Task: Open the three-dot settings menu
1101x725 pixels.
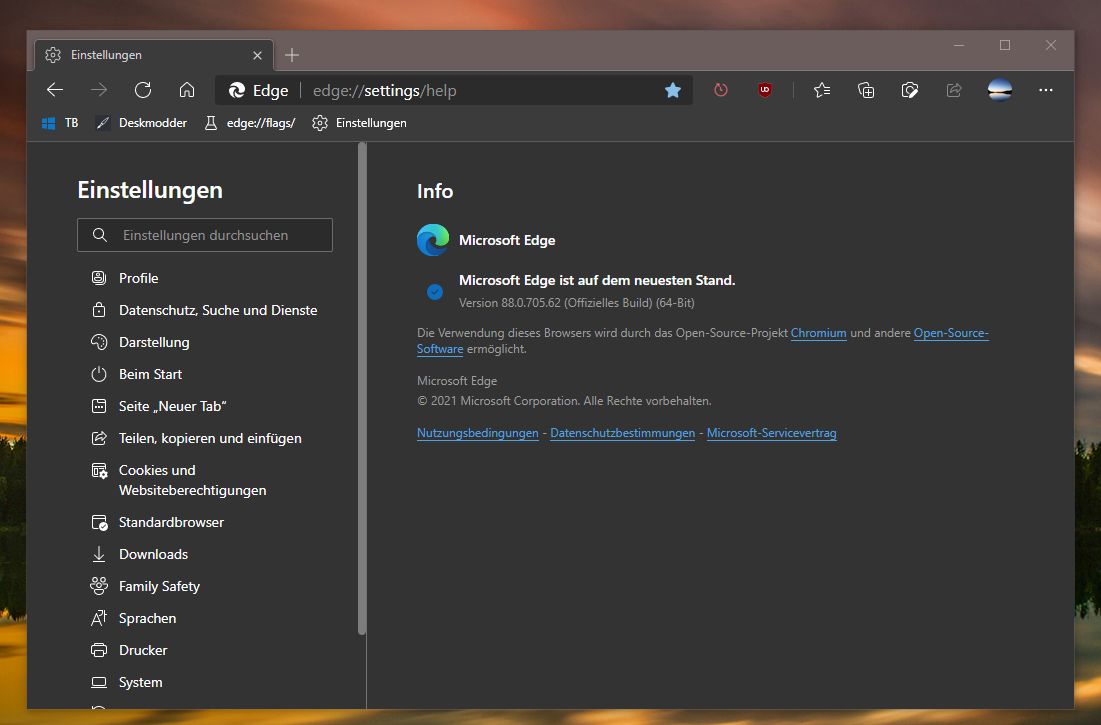Action: point(1046,90)
